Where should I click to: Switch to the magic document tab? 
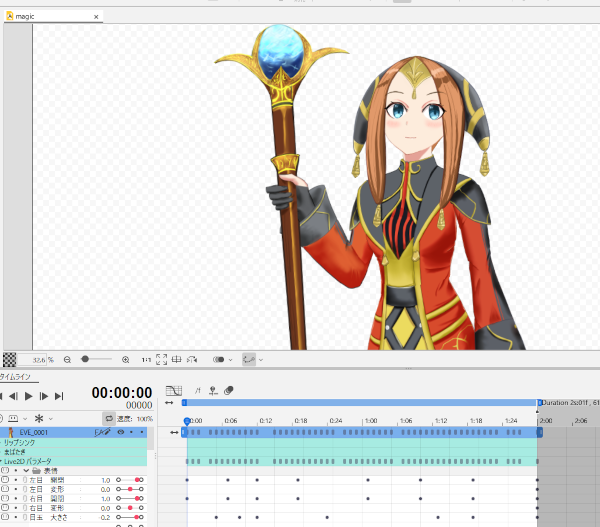(x=53, y=16)
